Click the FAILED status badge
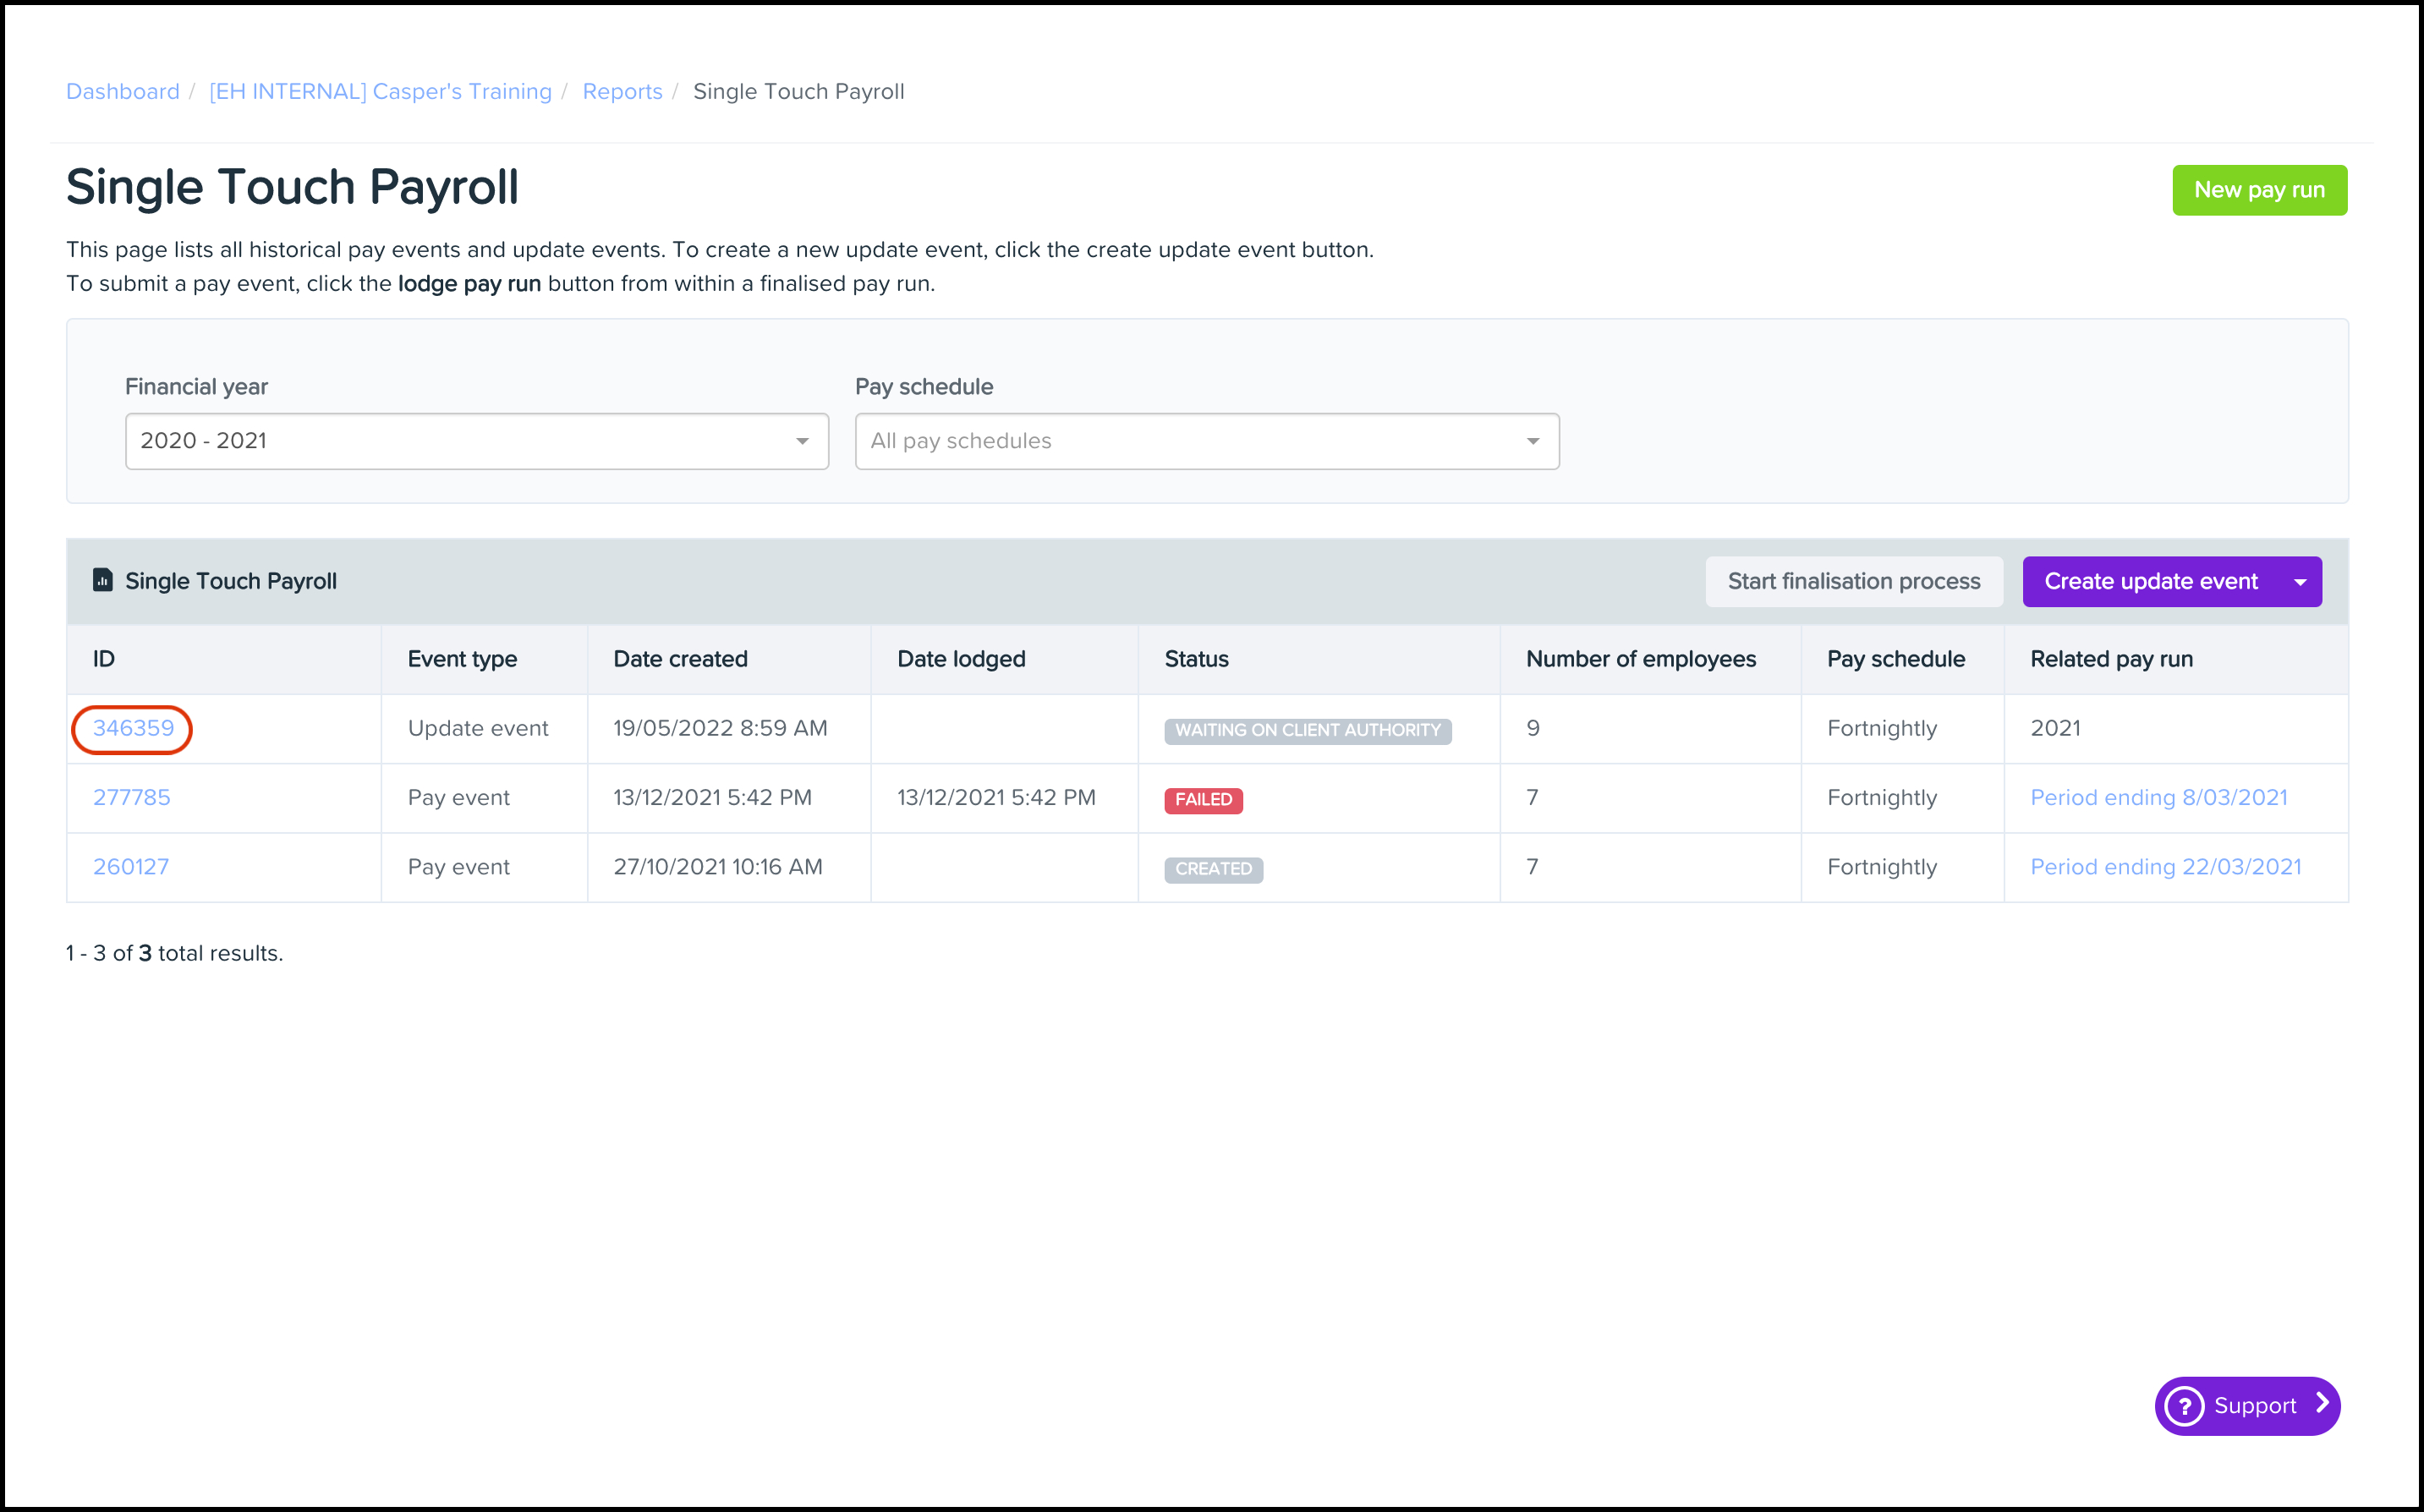 [1202, 799]
